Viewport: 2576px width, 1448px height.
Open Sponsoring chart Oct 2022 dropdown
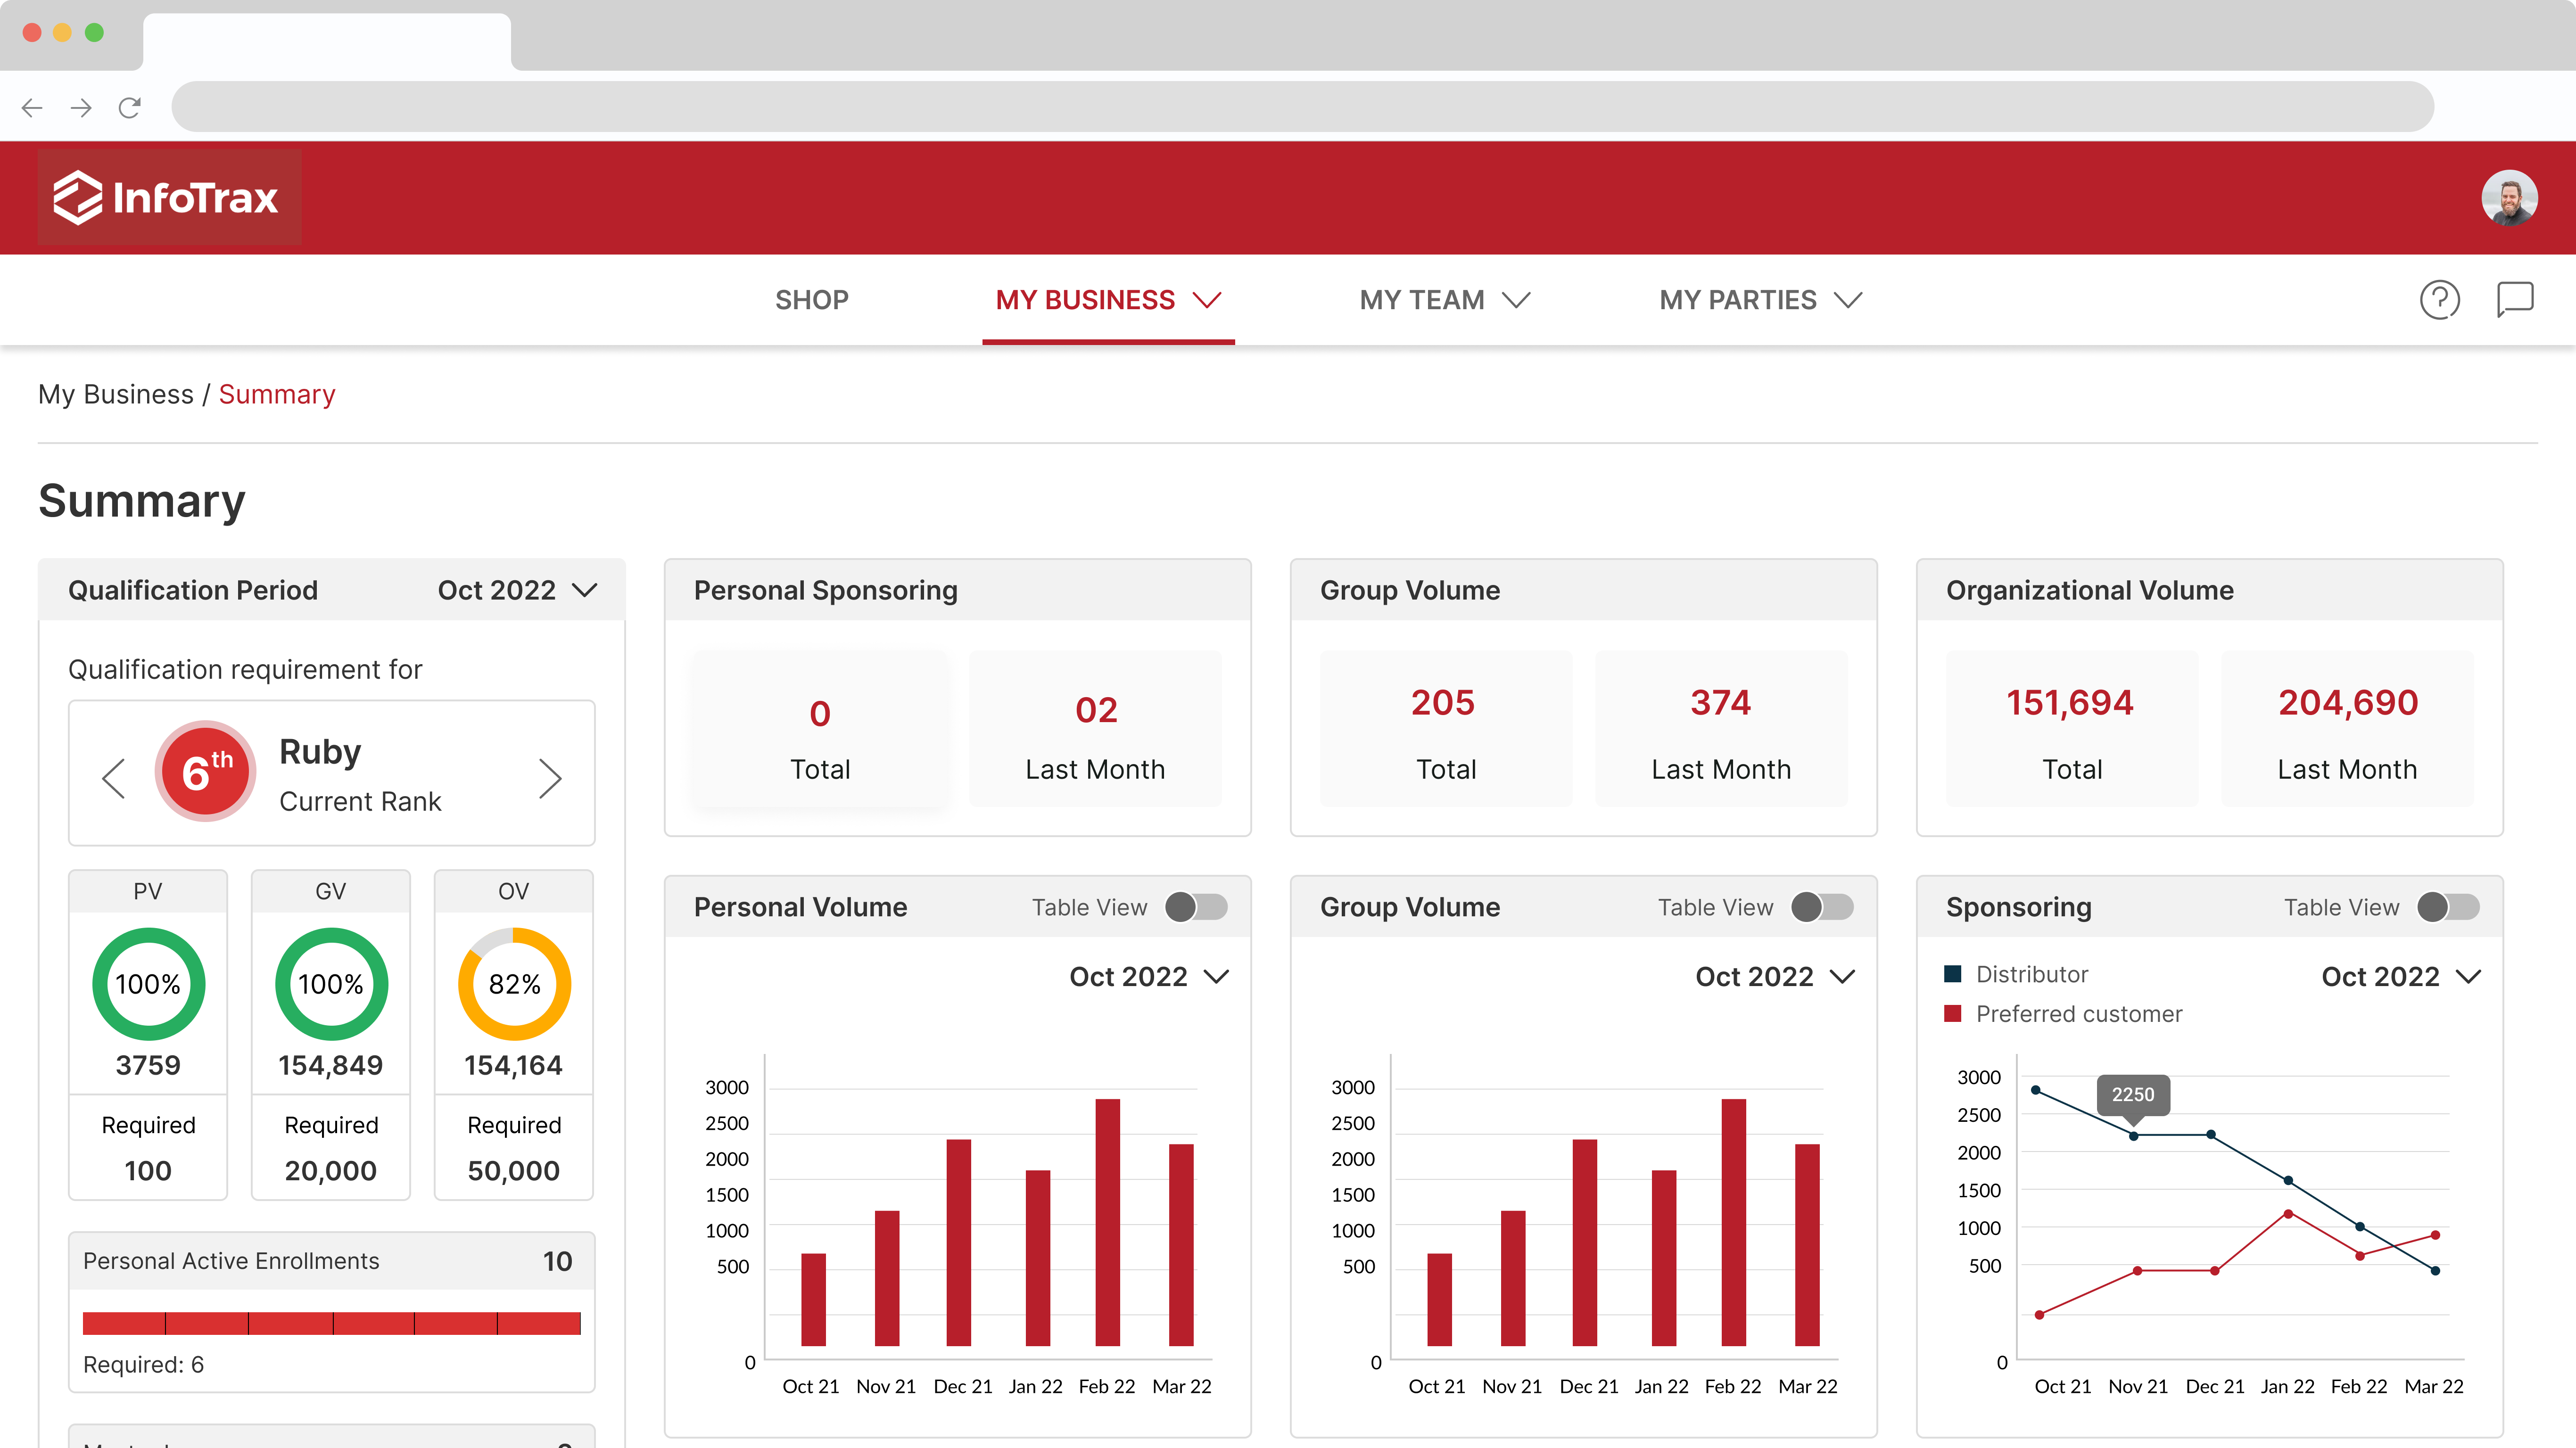pyautogui.click(x=2400, y=976)
